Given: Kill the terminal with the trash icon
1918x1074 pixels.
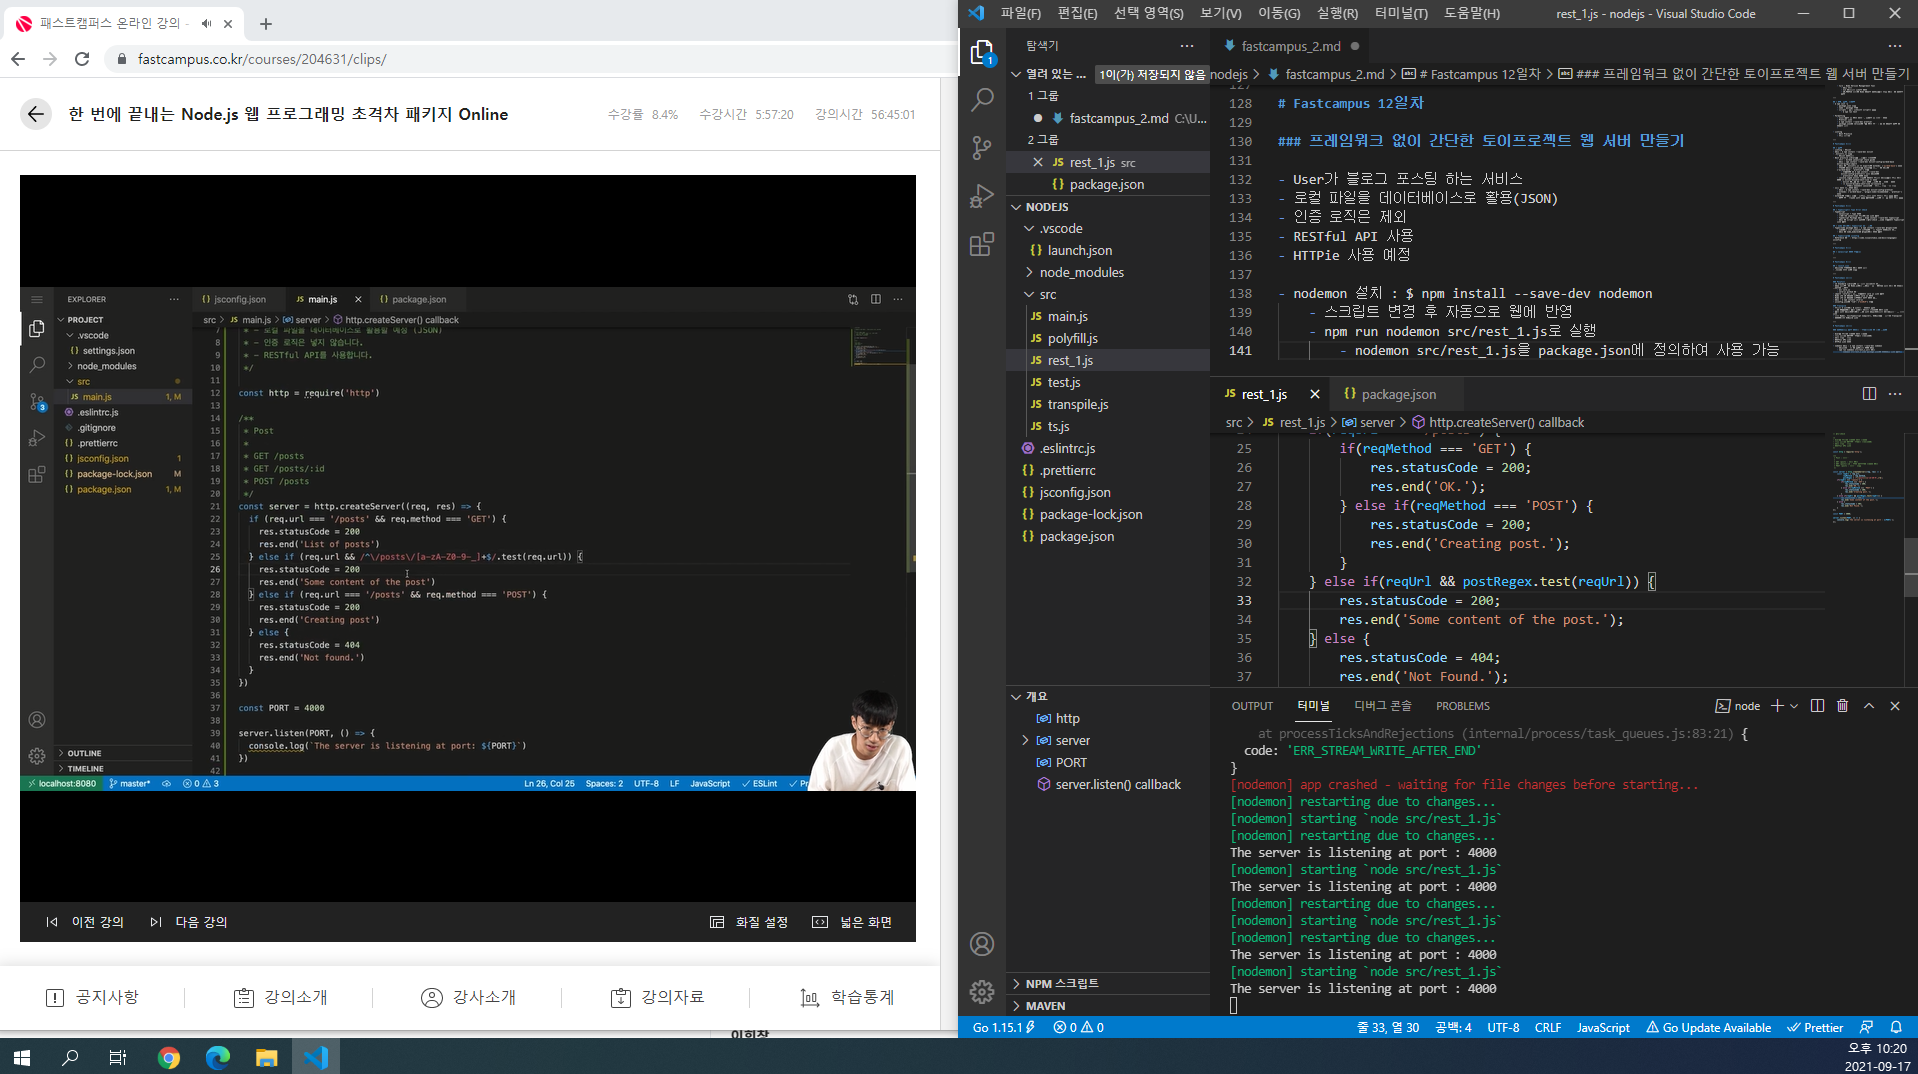Looking at the screenshot, I should point(1843,706).
